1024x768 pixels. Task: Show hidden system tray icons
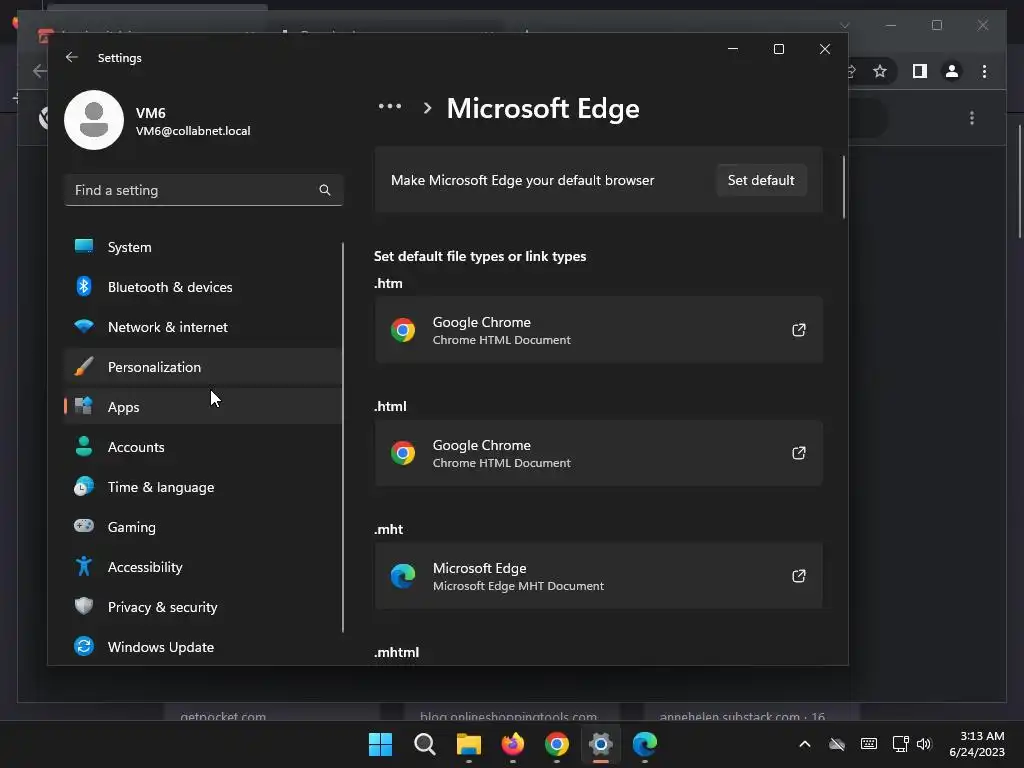tap(805, 744)
